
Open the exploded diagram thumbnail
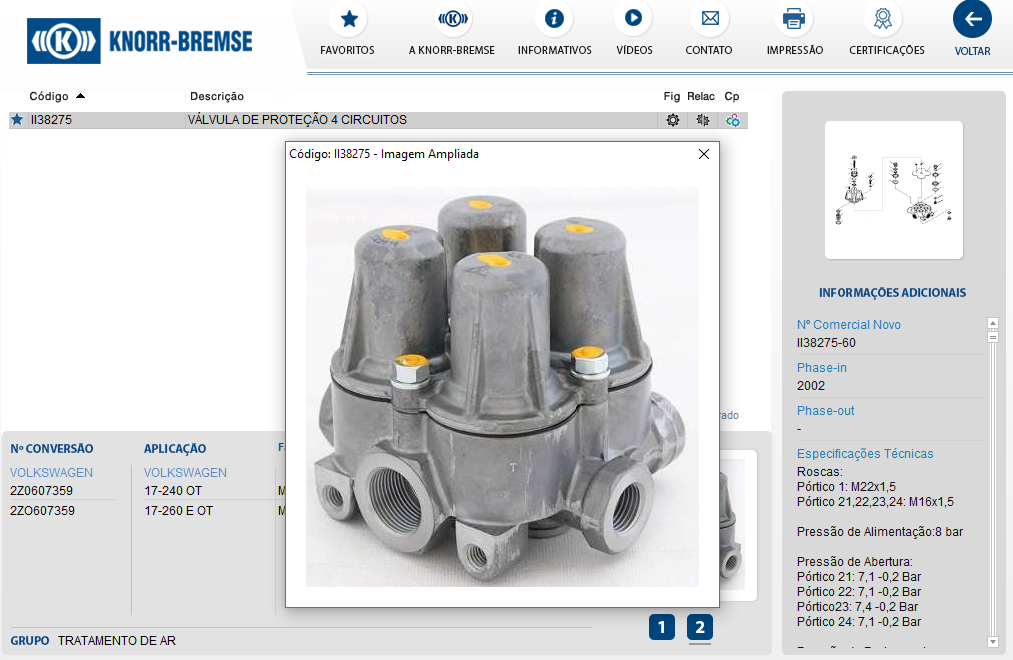click(x=893, y=190)
